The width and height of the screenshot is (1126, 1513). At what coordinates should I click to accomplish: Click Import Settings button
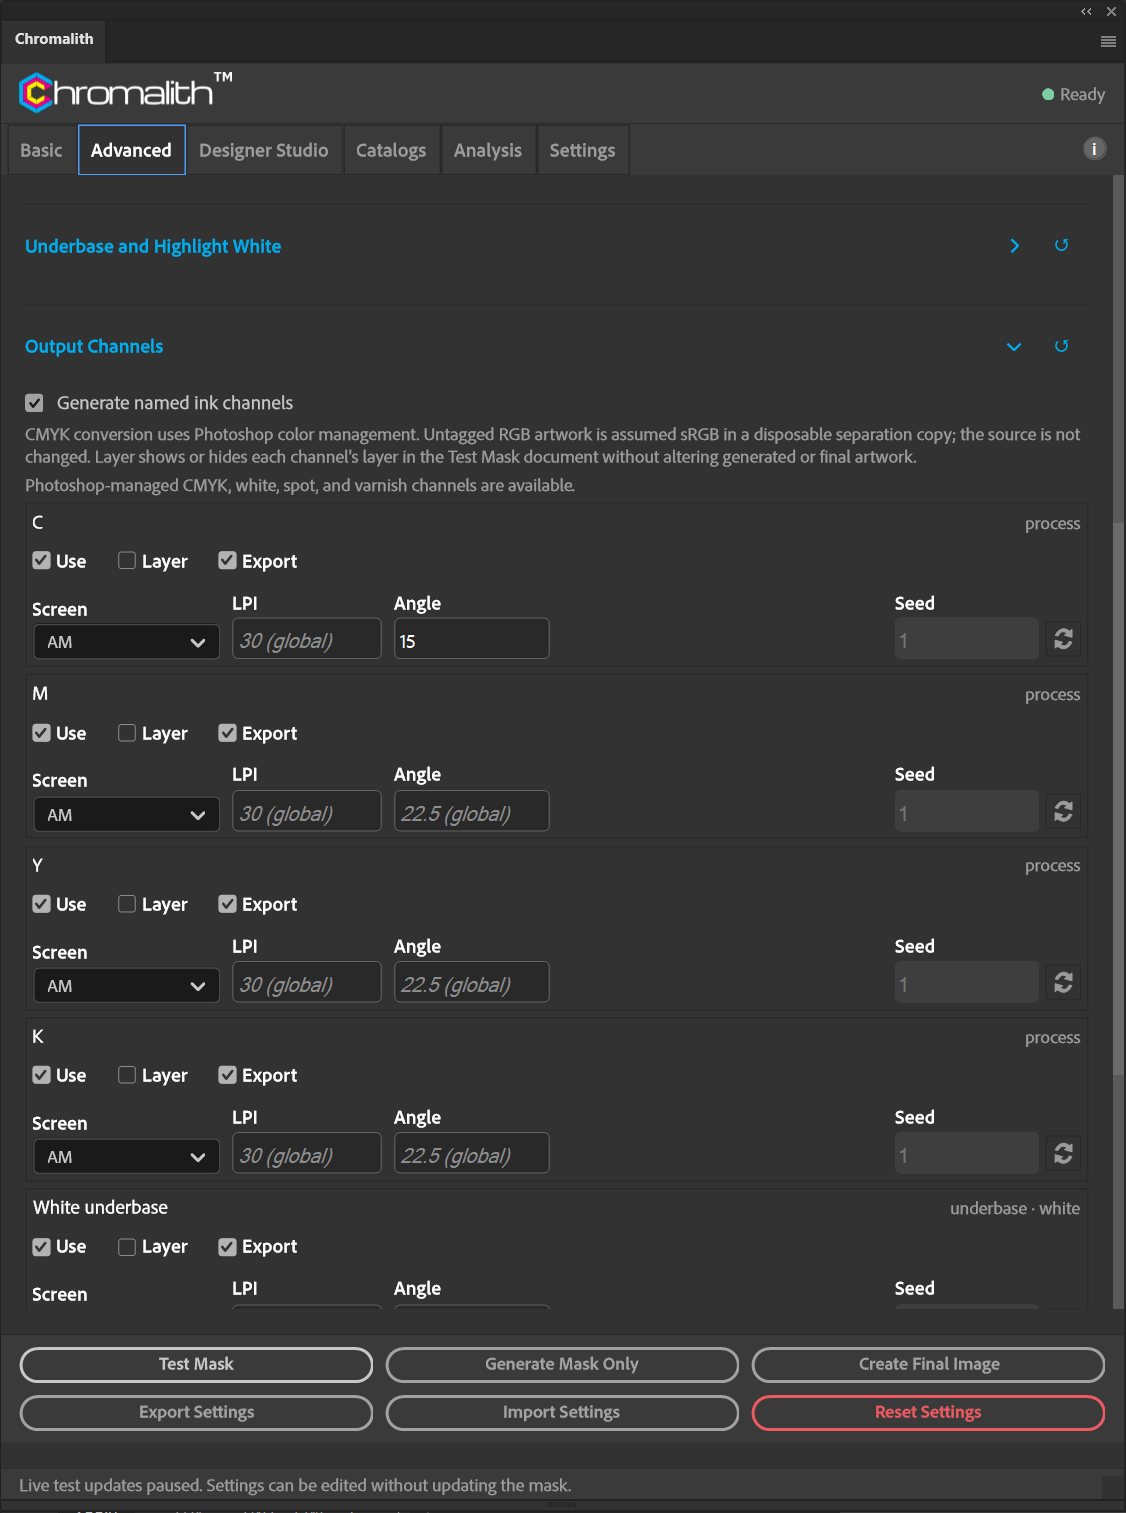point(562,1412)
